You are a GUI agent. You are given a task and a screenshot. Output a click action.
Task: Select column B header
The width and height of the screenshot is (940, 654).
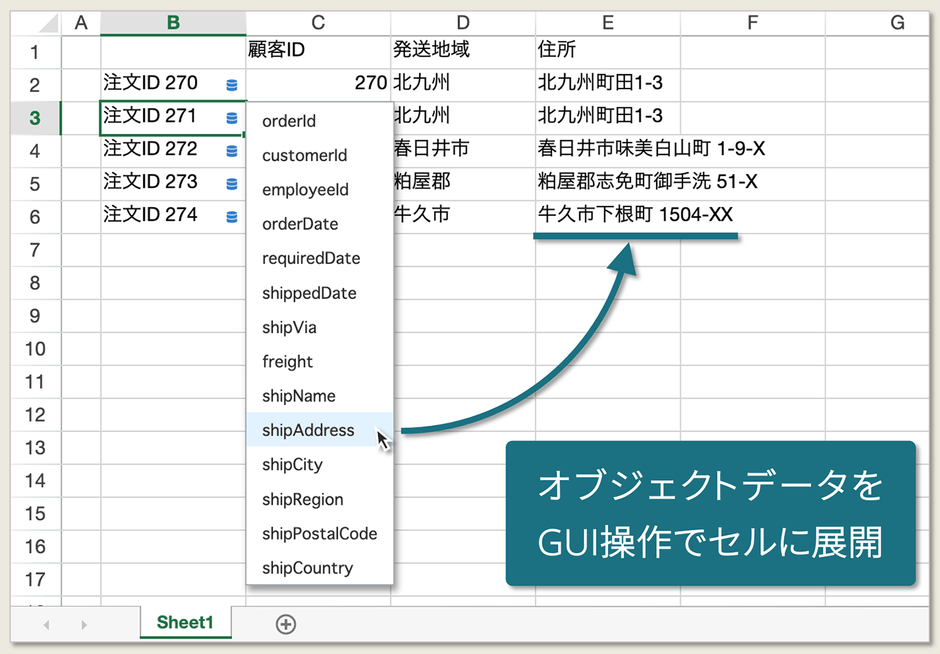(173, 23)
